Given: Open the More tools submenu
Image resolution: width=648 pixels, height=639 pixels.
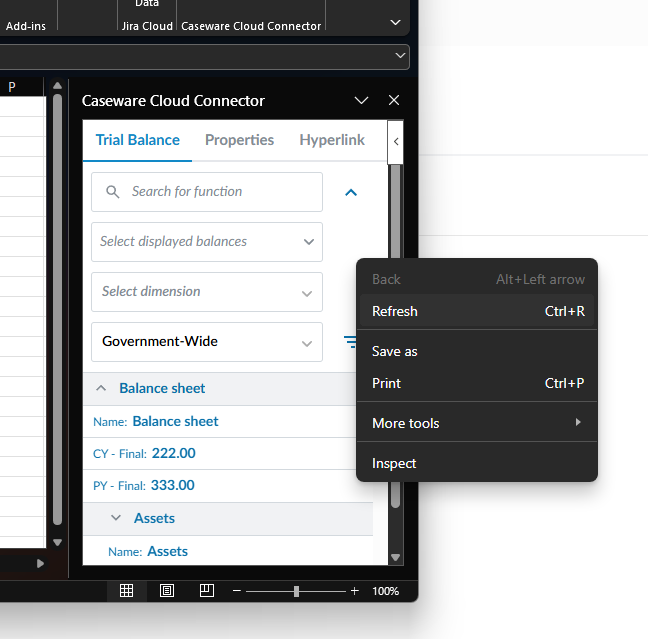Looking at the screenshot, I should pos(477,423).
